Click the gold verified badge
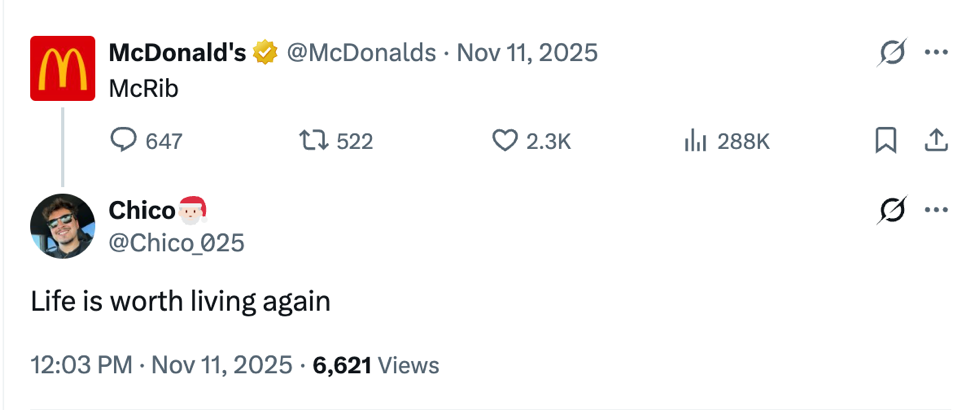975x410 pixels. (x=265, y=53)
